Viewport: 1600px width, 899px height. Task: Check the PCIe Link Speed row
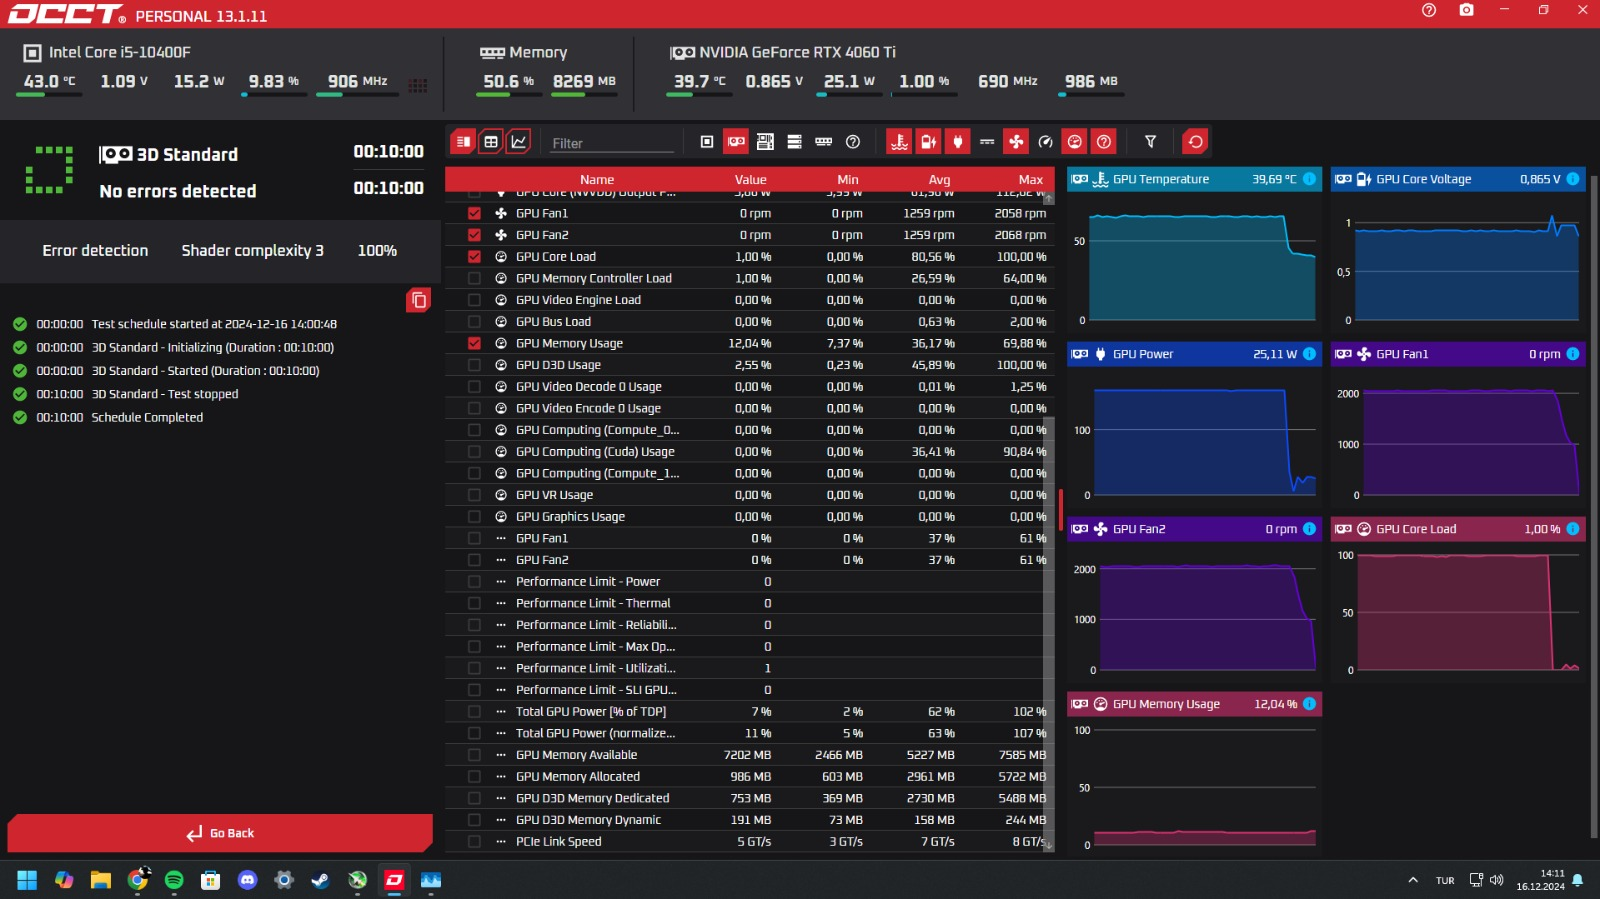point(474,842)
